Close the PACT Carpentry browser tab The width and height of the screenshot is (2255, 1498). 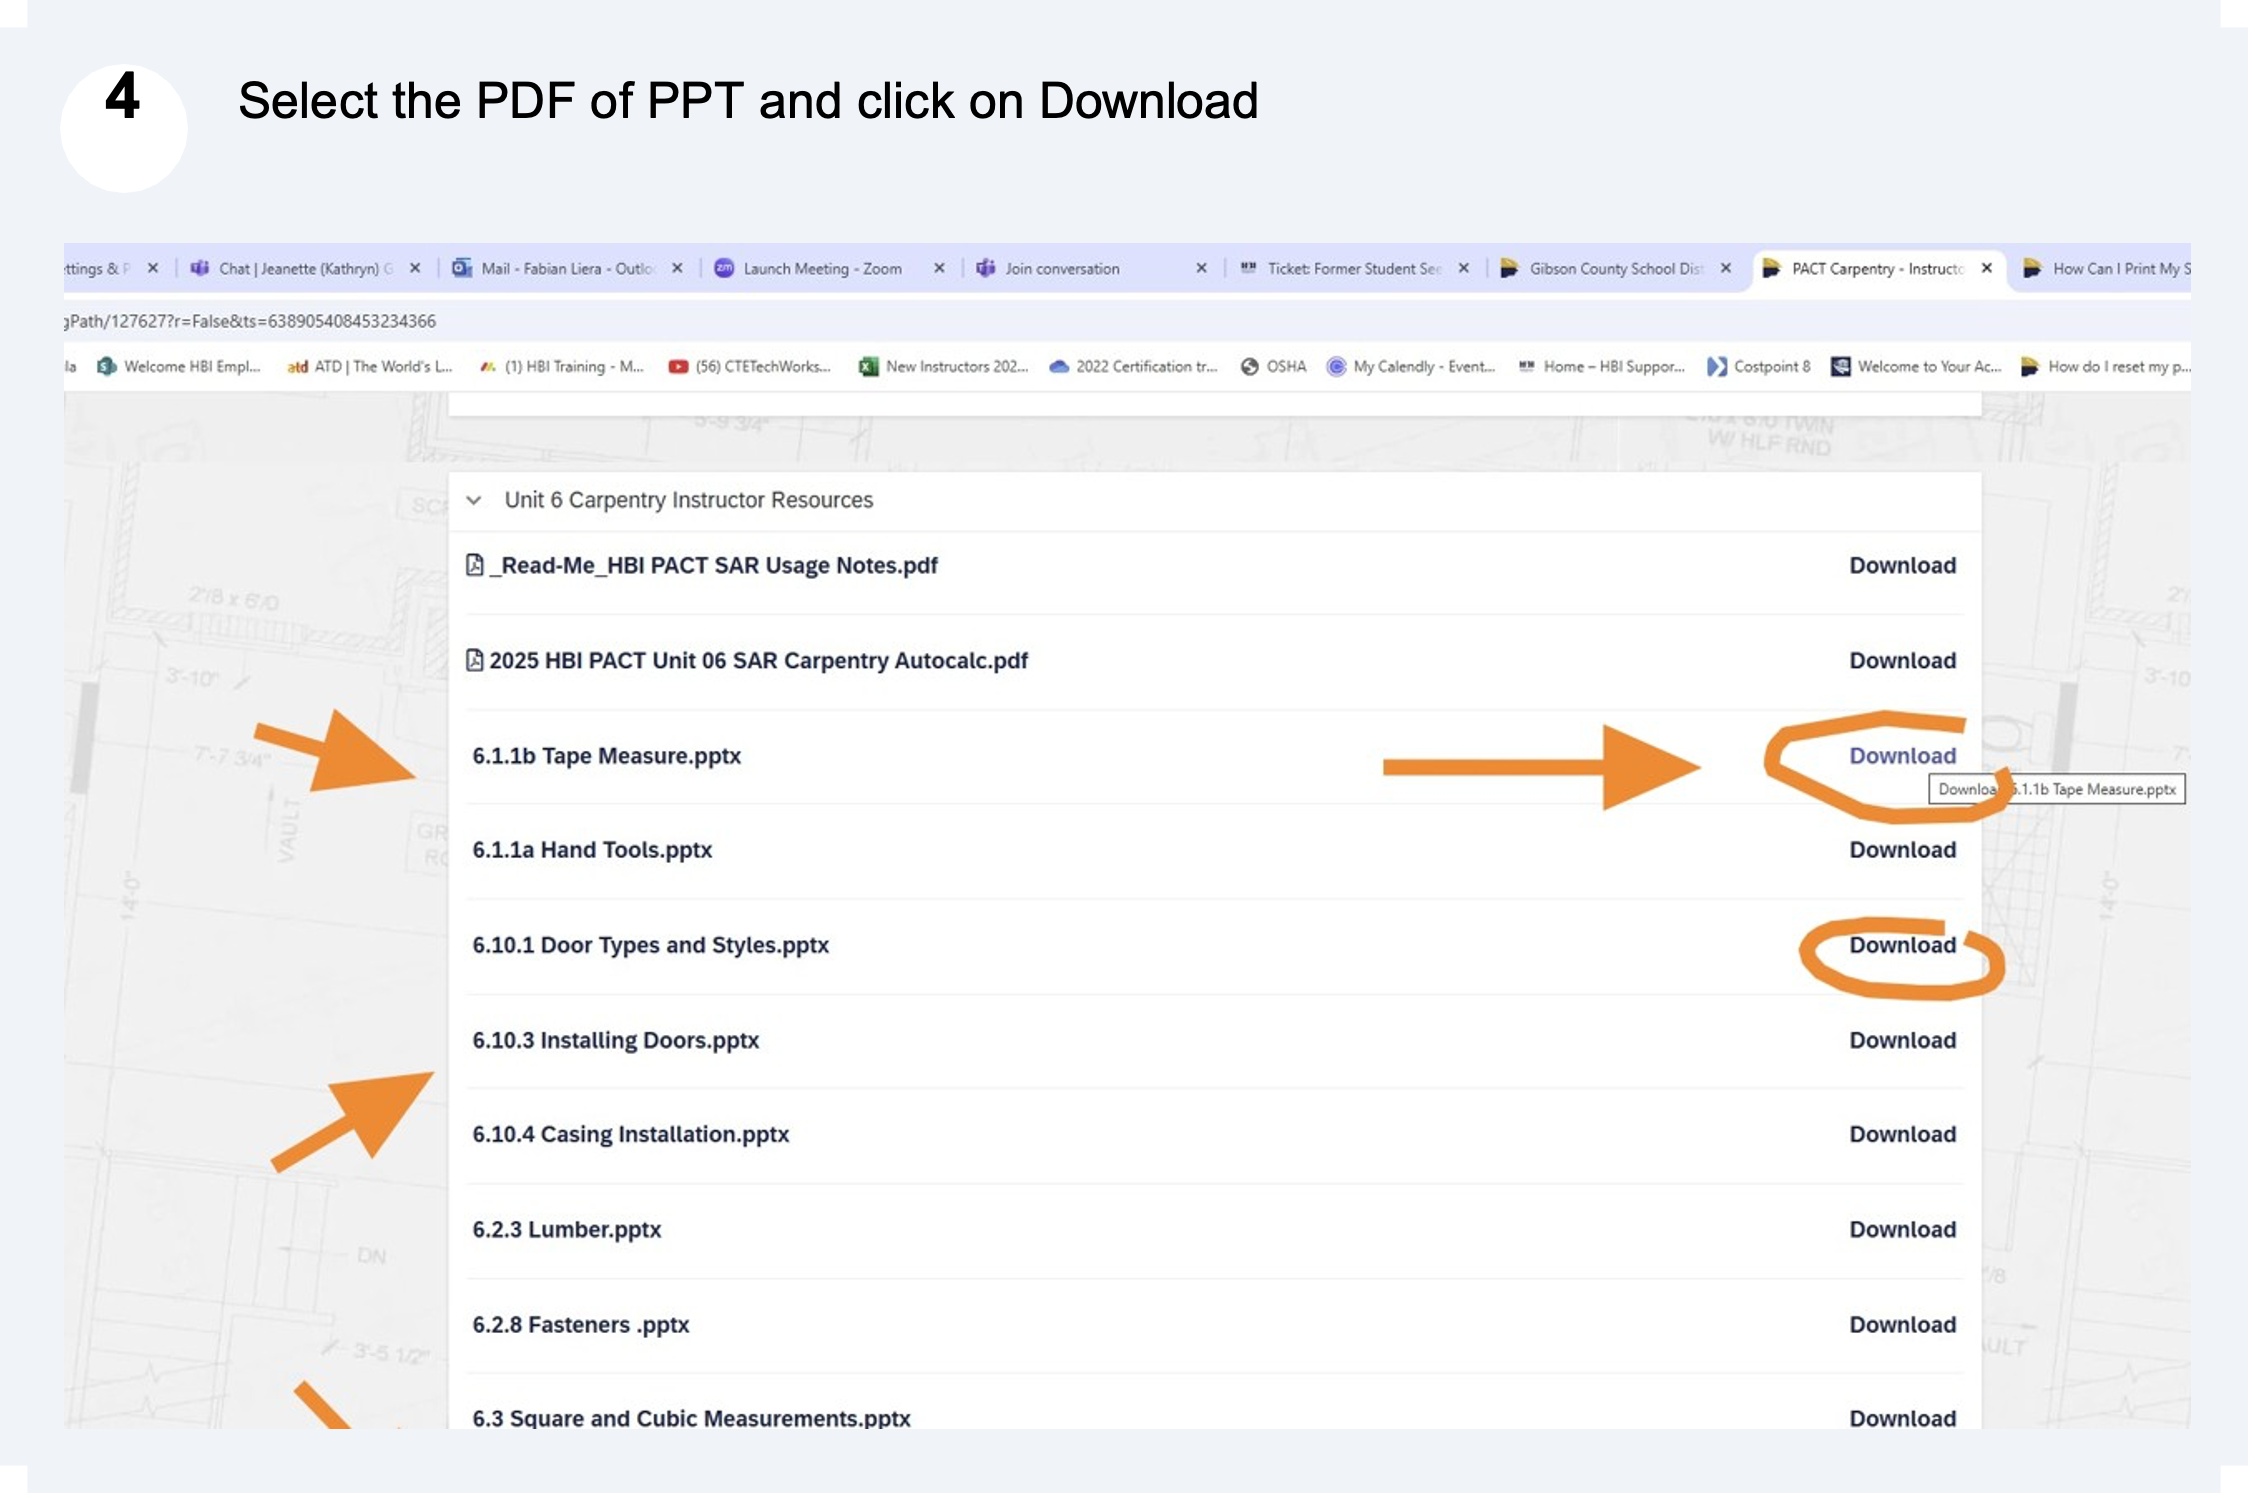click(1987, 268)
